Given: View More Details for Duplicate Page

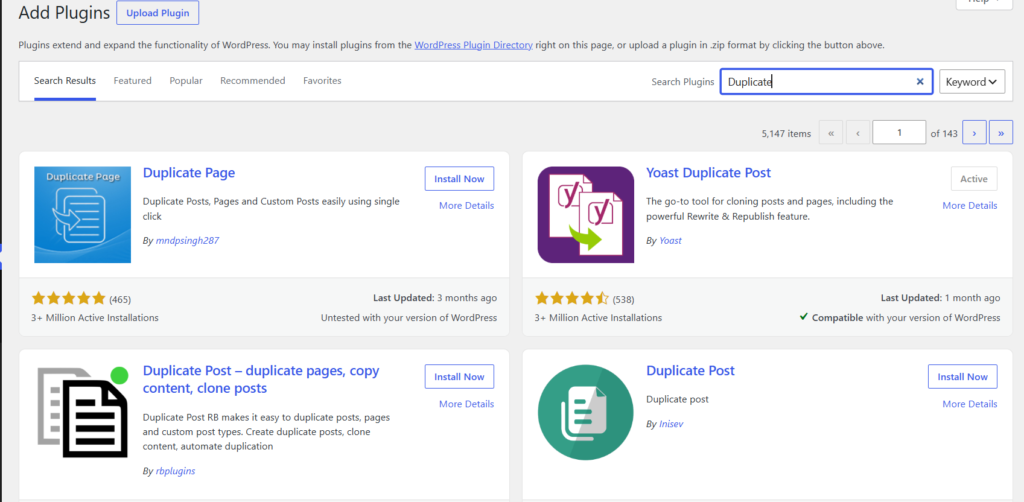Looking at the screenshot, I should pyautogui.click(x=466, y=206).
